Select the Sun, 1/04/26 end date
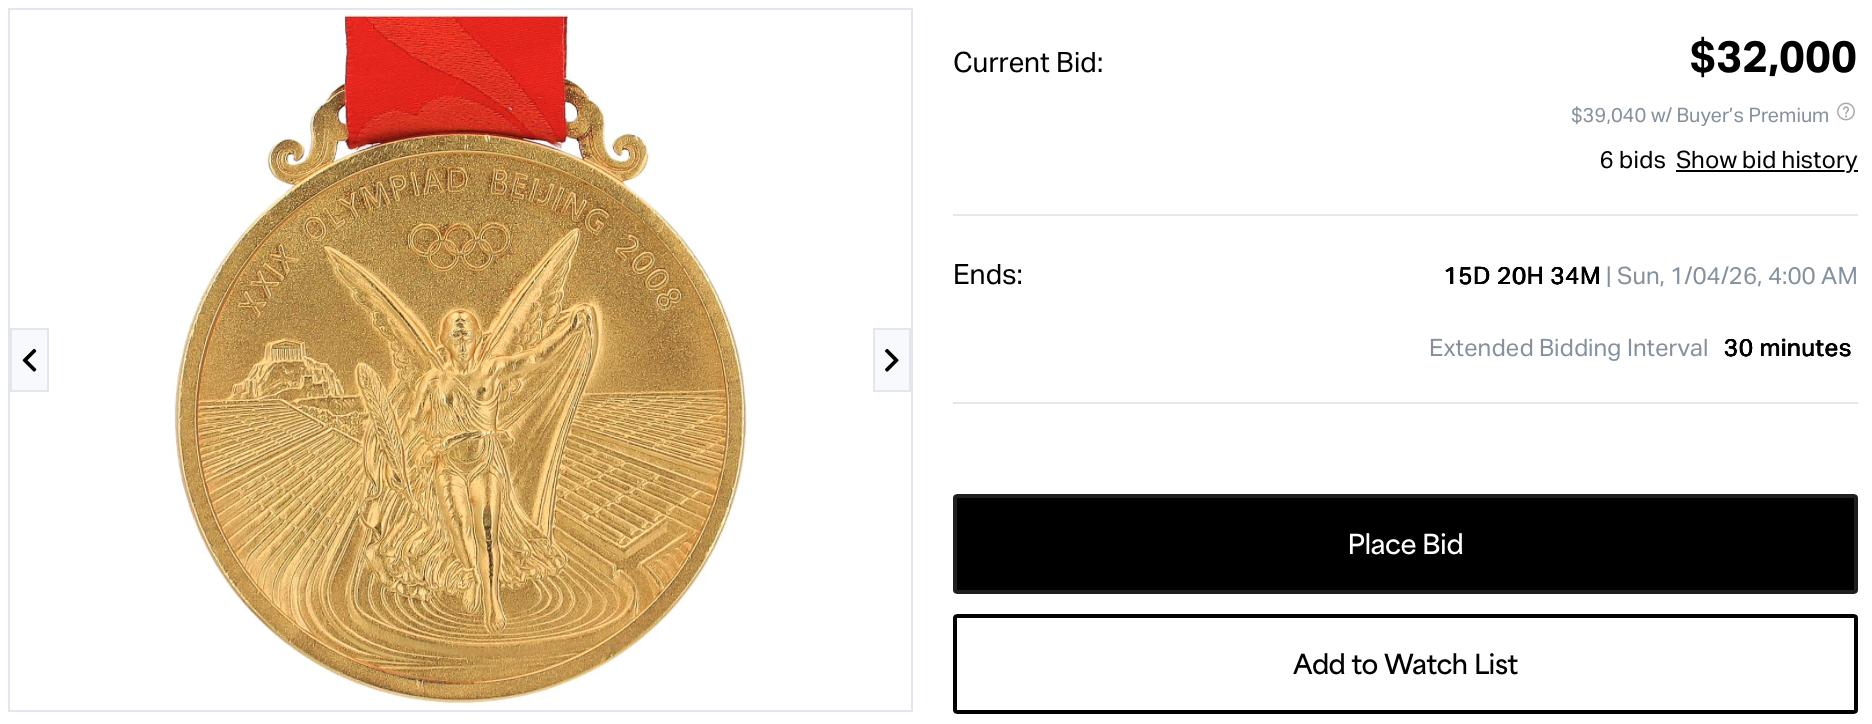The width and height of the screenshot is (1872, 724). 1736,276
